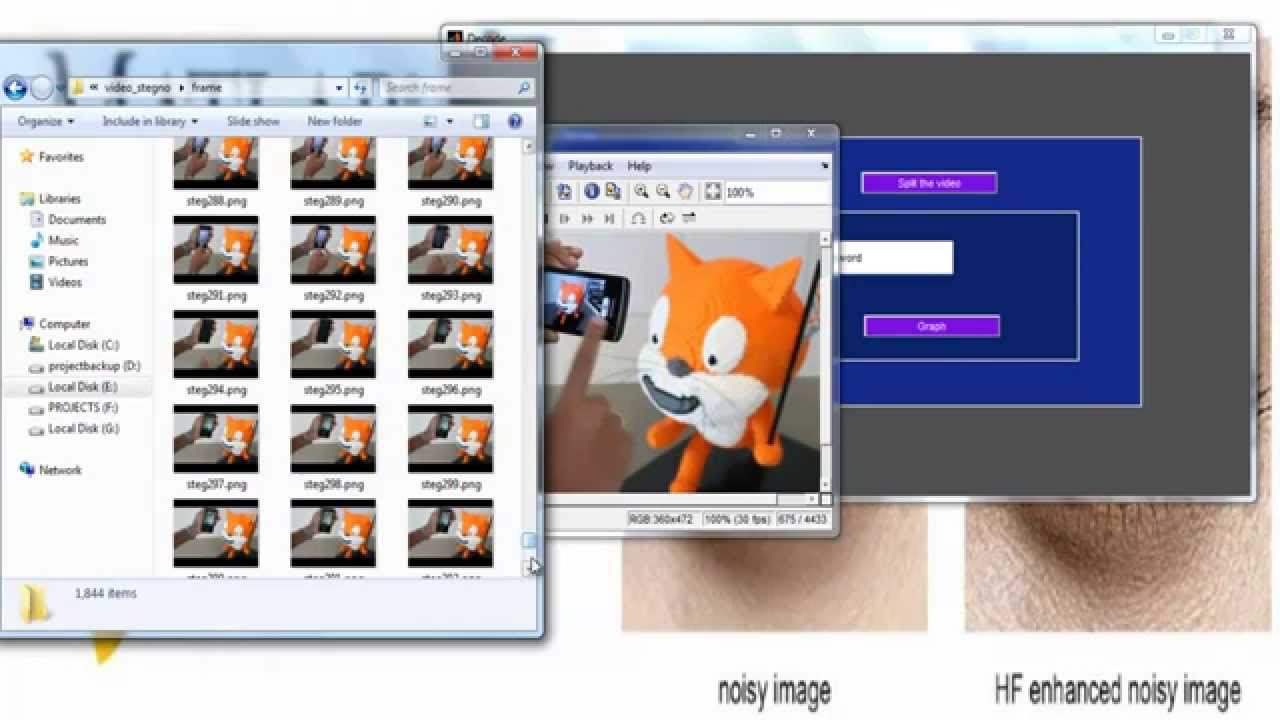Click the Refresh button beside address bar

[x=360, y=88]
